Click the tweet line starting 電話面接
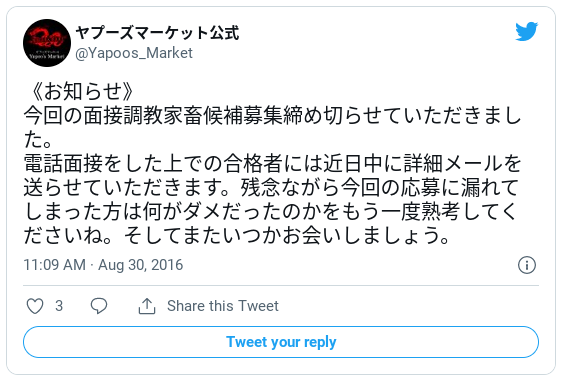The image size is (563, 380). (x=272, y=163)
